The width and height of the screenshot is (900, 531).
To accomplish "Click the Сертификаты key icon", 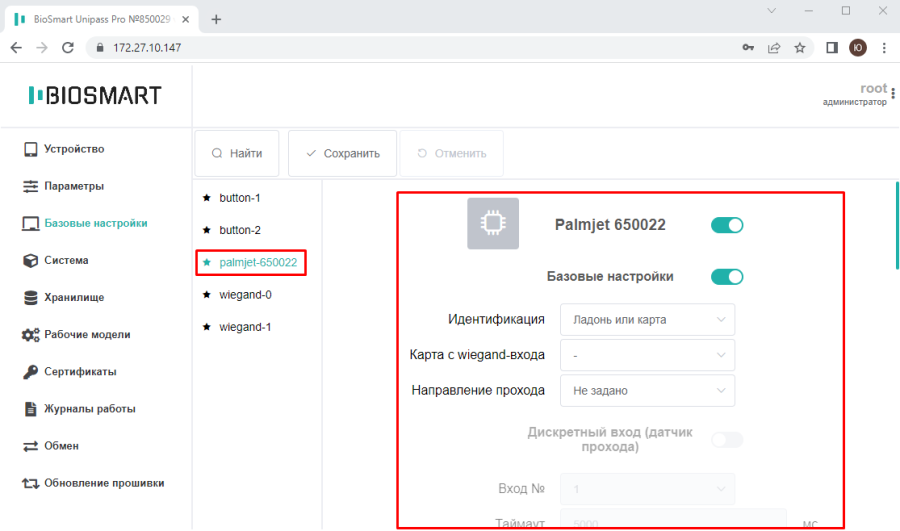I will tap(30, 372).
